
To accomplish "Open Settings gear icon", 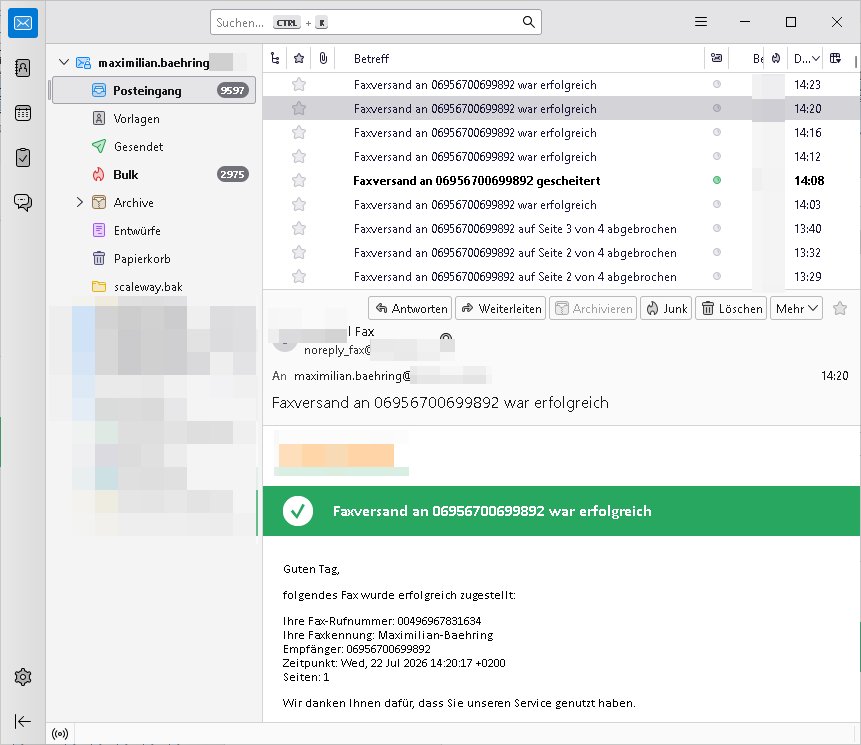I will tap(23, 677).
